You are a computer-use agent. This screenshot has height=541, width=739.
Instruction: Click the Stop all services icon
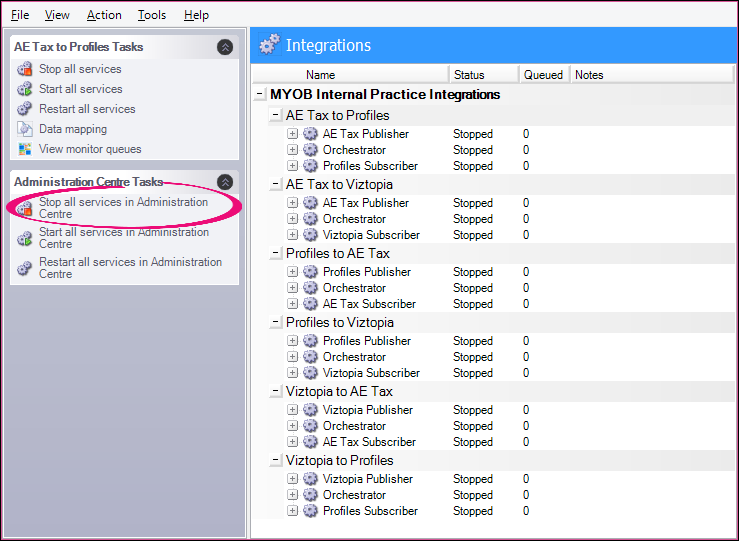click(25, 69)
